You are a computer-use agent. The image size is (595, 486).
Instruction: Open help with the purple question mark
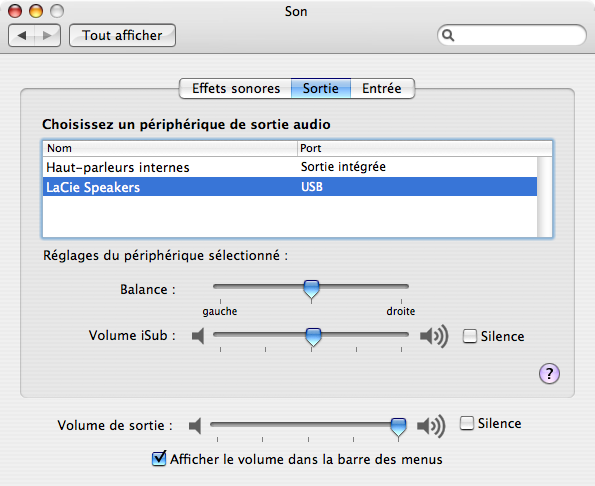(549, 374)
